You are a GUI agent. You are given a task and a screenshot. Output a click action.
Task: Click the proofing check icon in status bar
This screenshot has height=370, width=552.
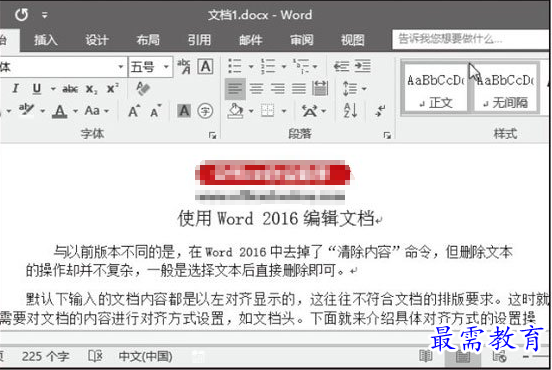pos(95,356)
